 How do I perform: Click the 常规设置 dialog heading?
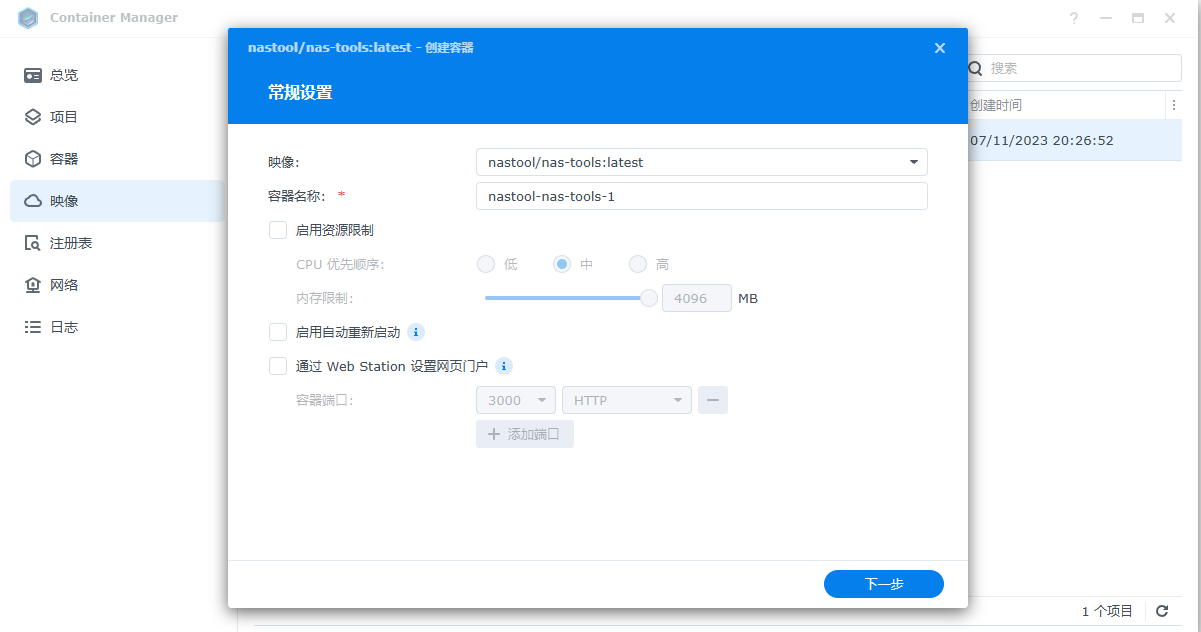(300, 93)
